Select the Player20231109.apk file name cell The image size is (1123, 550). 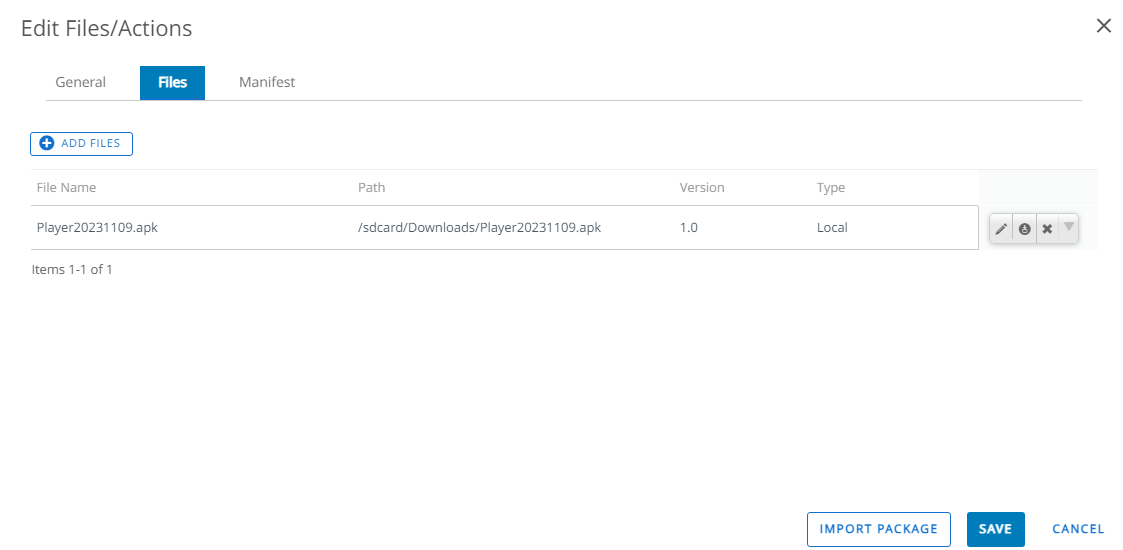[97, 228]
